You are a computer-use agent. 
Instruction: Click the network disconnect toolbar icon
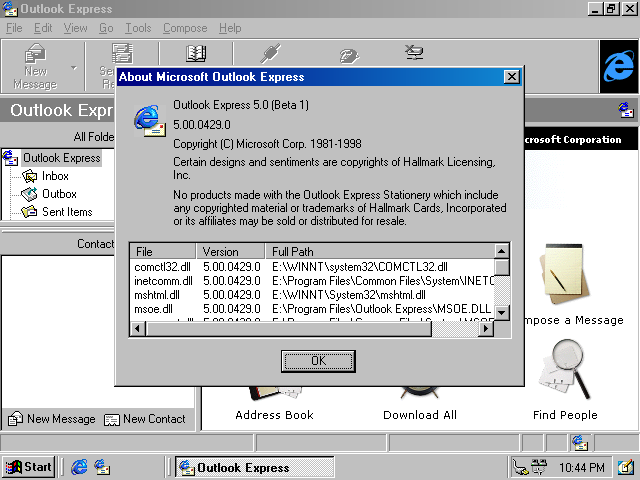coord(414,52)
